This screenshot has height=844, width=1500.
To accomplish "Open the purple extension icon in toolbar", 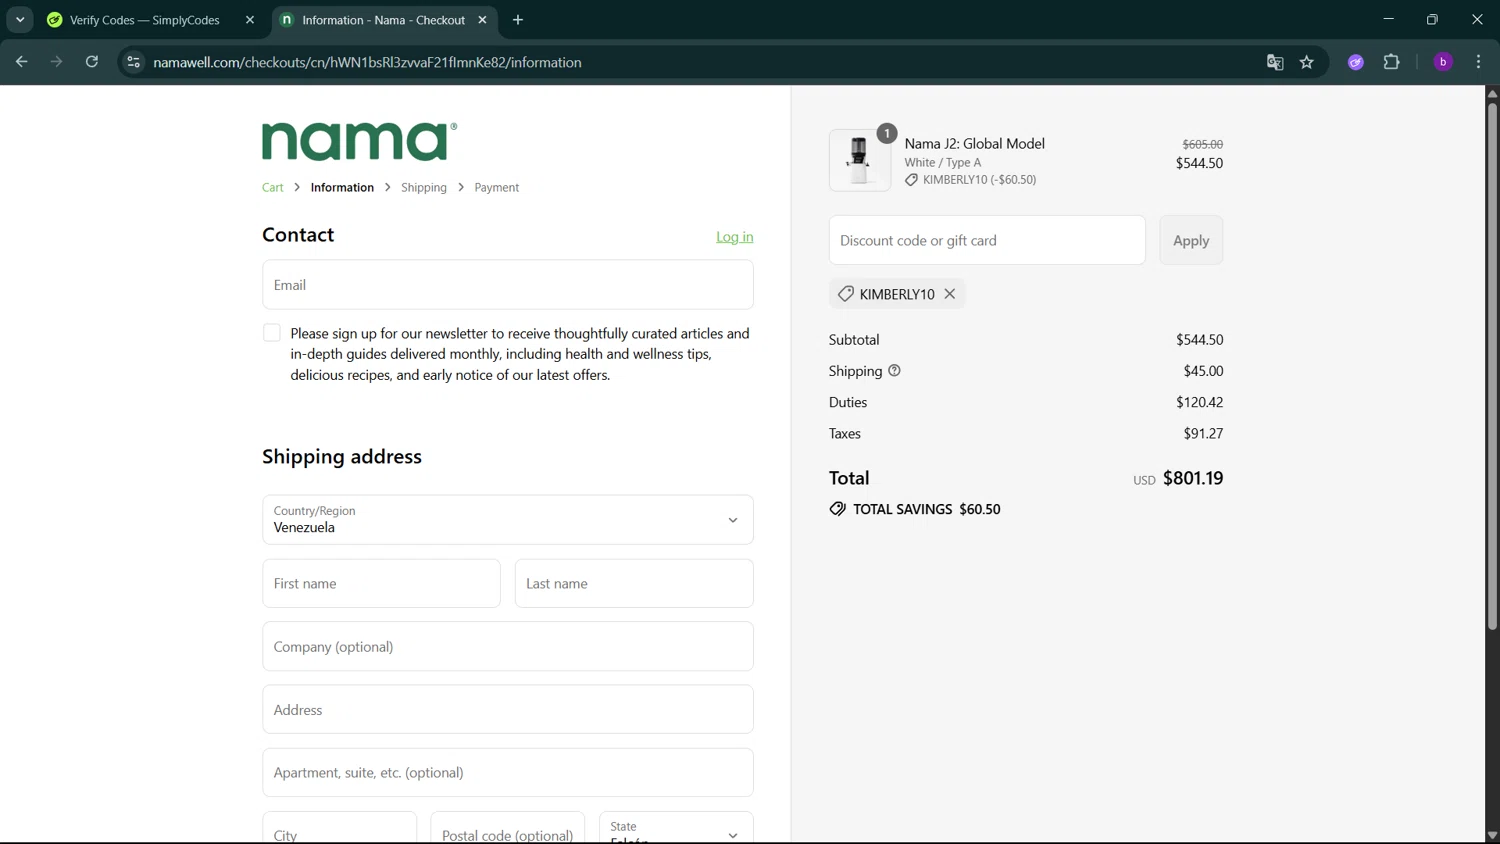I will 1356,62.
